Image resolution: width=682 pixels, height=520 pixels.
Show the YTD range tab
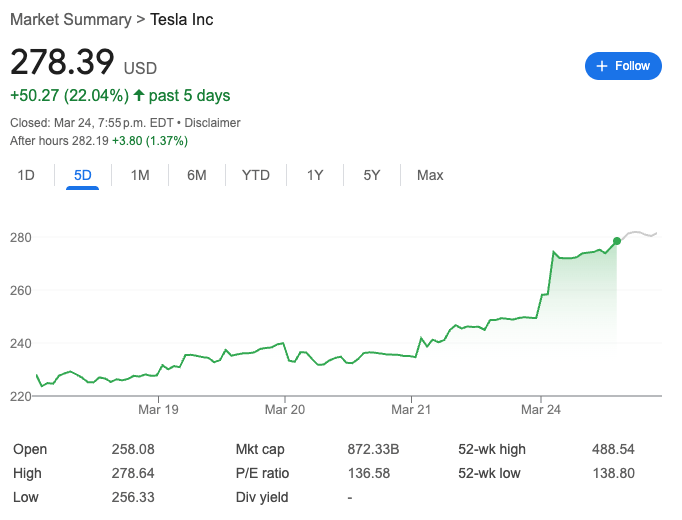pos(256,175)
